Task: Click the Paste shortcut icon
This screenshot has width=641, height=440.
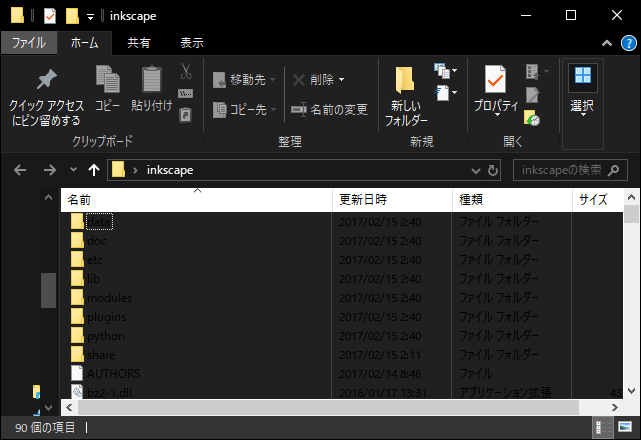Action: pos(186,114)
